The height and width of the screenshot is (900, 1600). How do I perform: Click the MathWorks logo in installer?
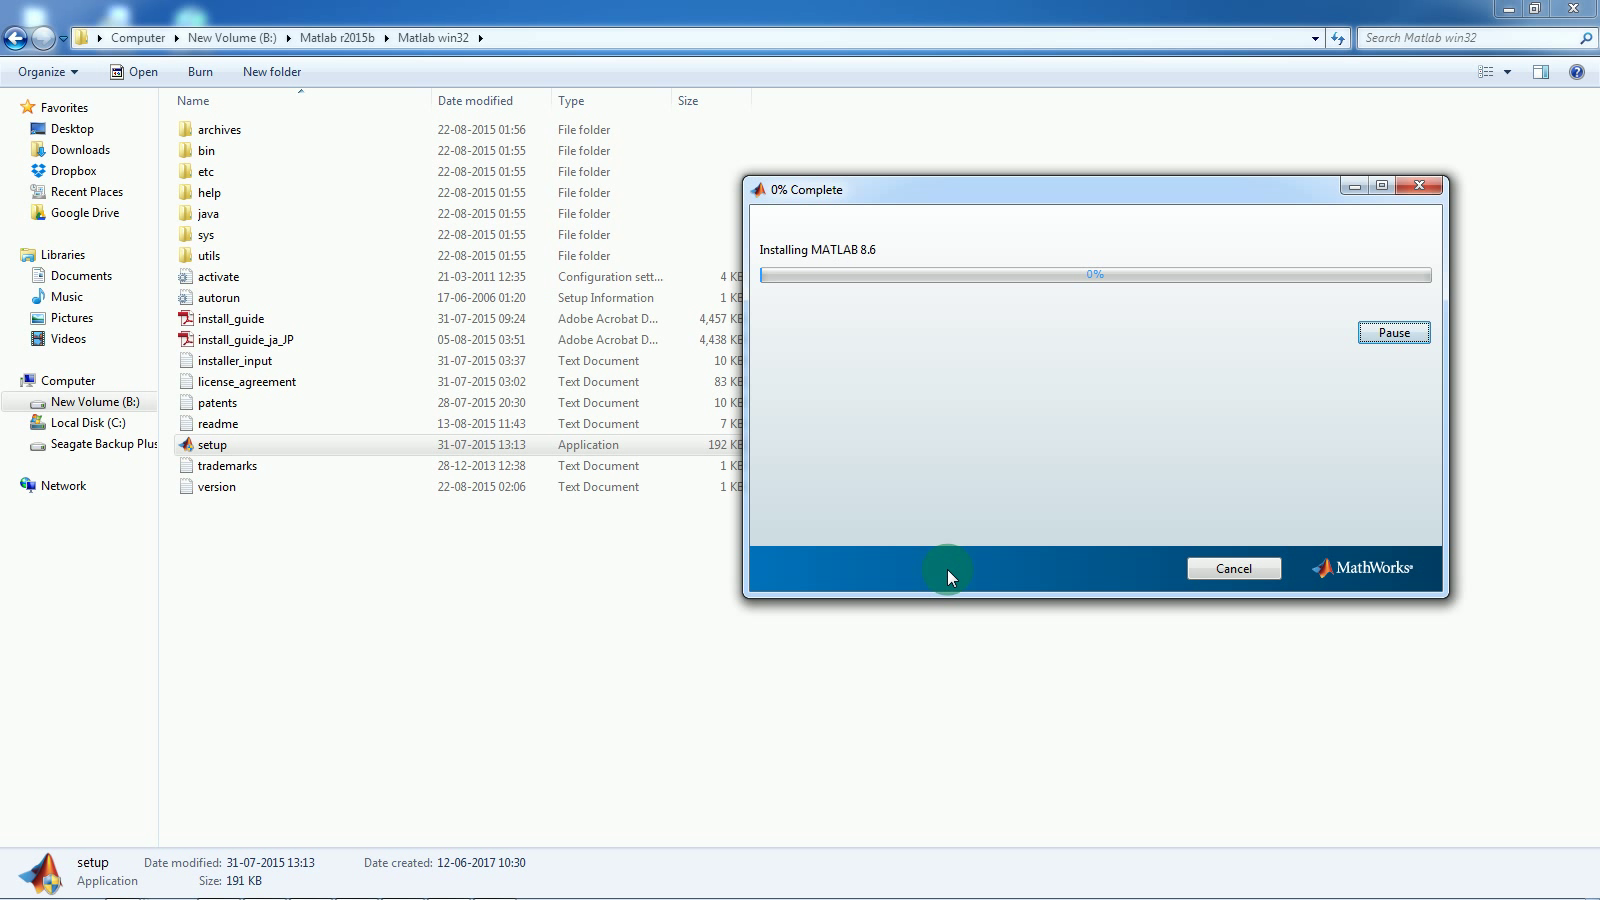pos(1362,568)
